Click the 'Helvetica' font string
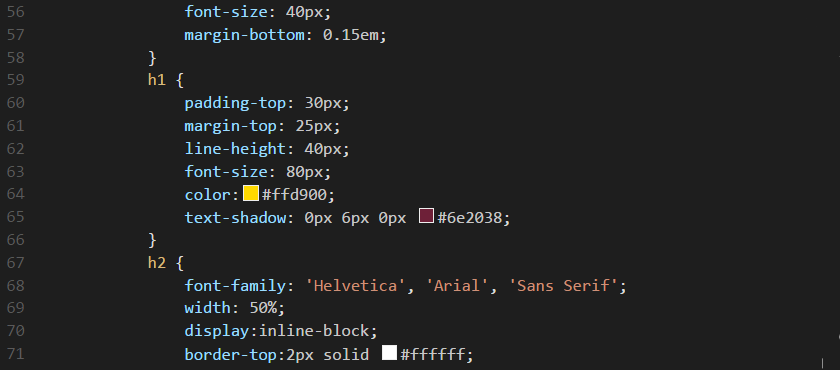This screenshot has height=370, width=840. (355, 285)
